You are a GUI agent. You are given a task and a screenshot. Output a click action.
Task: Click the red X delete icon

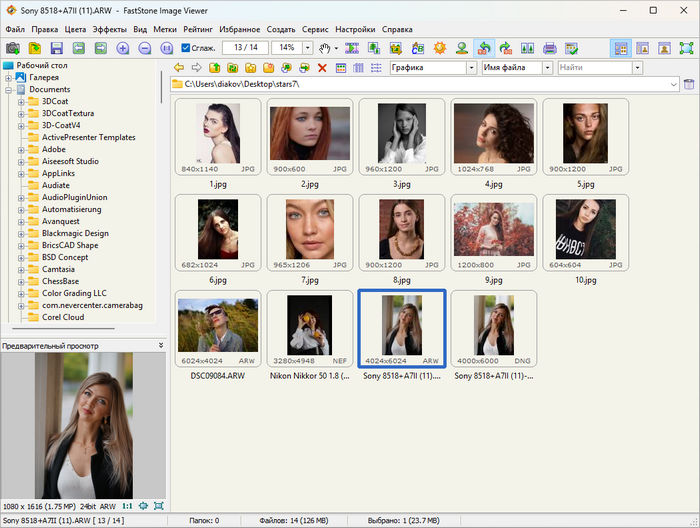[x=322, y=67]
